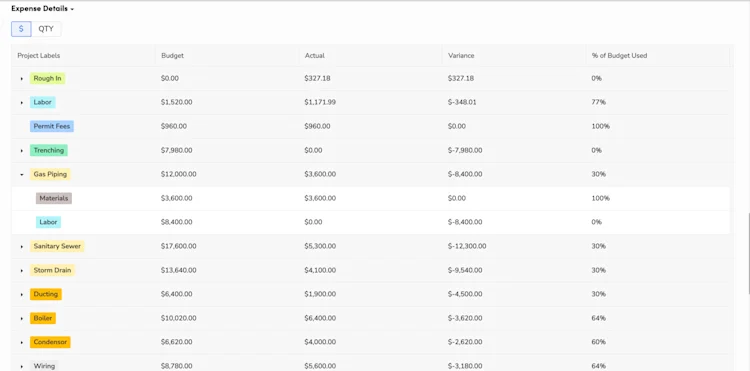This screenshot has height=371, width=750.
Task: Expand the top-level Labor row arrow
Action: [22, 102]
